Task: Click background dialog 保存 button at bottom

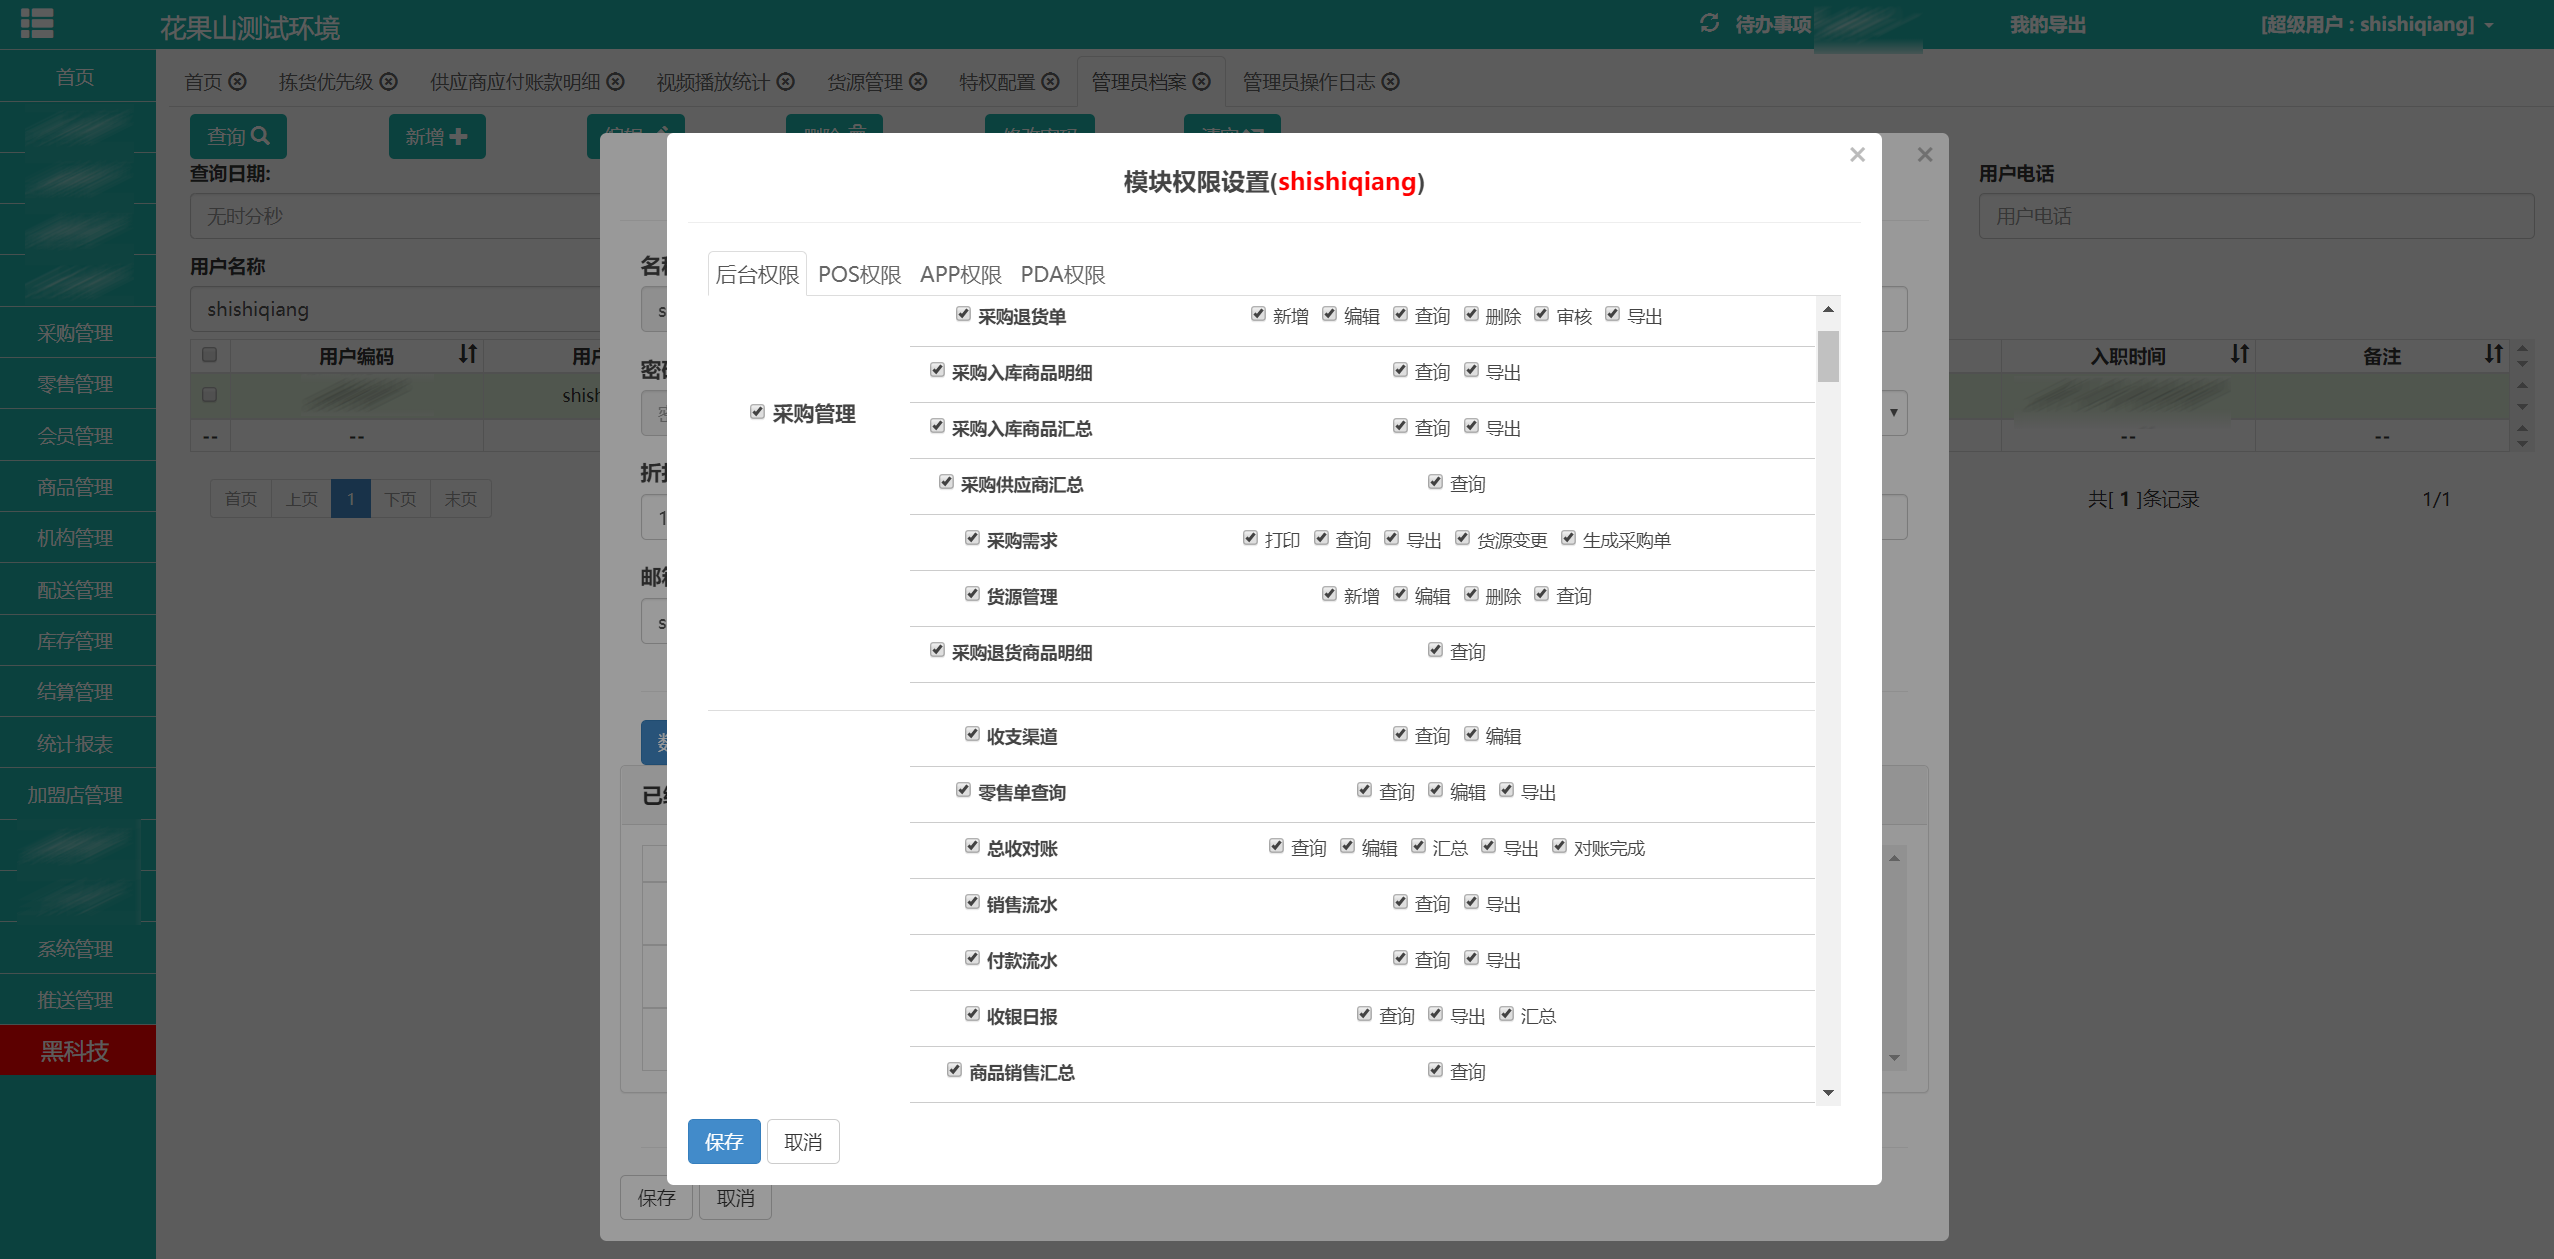Action: [656, 1197]
